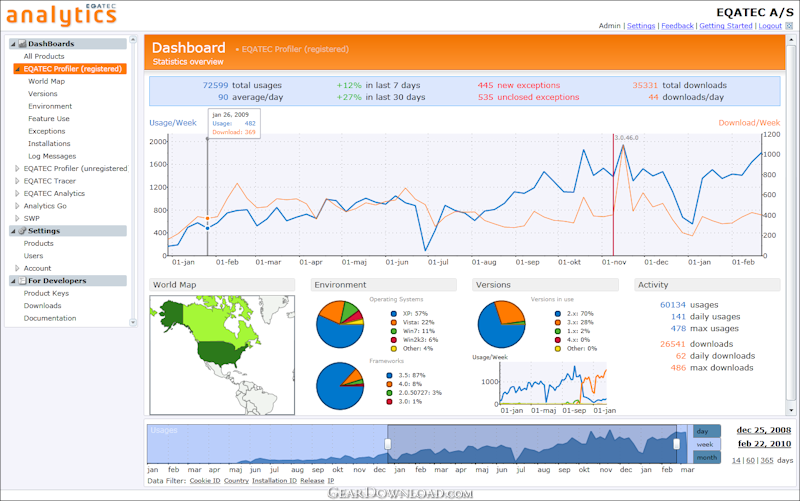Open Downloads under For Developers
The image size is (800, 501).
(42, 306)
